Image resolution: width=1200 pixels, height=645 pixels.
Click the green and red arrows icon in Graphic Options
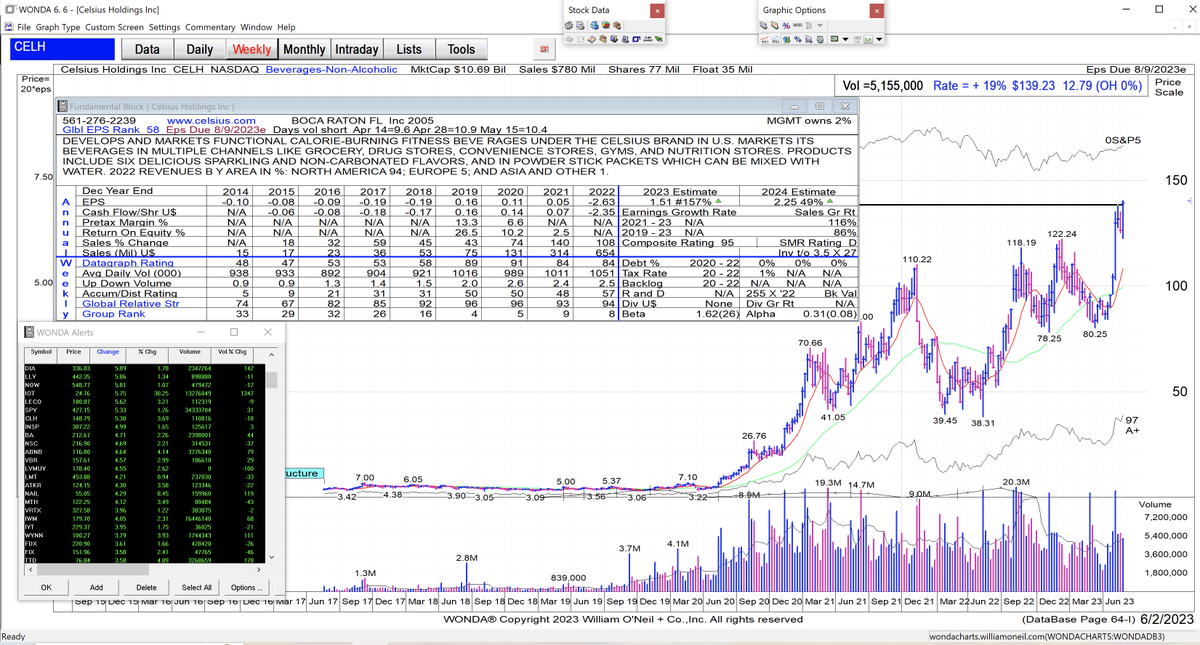coord(786,39)
